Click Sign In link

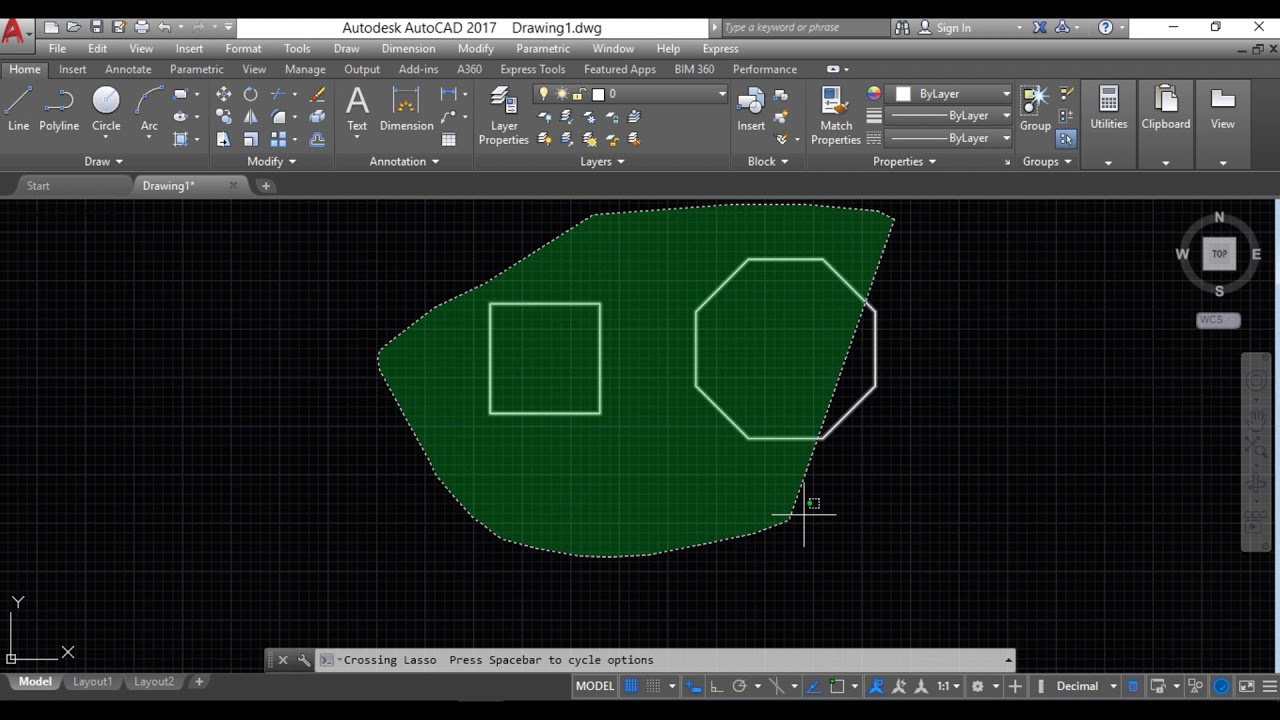point(953,28)
